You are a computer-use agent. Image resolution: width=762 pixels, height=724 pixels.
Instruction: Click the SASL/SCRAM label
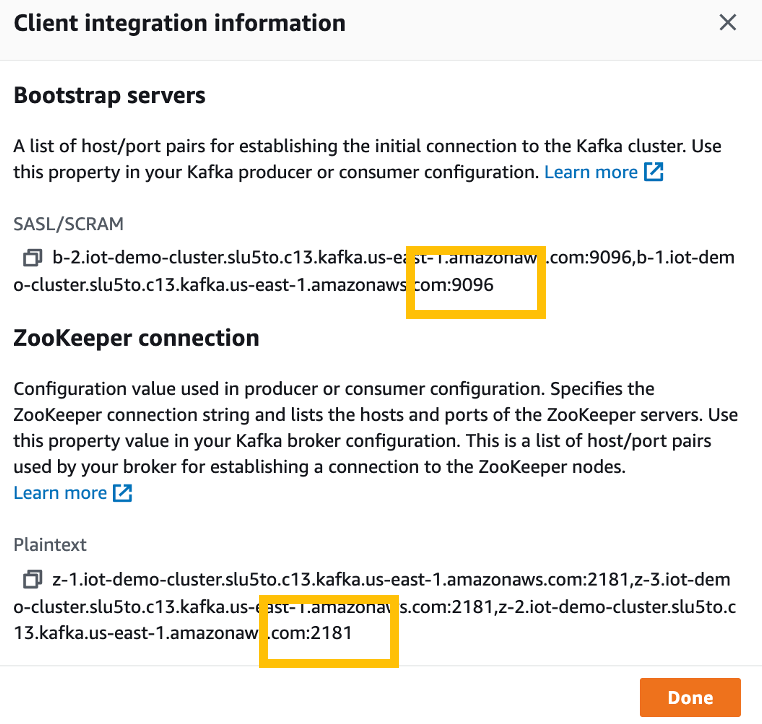tap(69, 224)
